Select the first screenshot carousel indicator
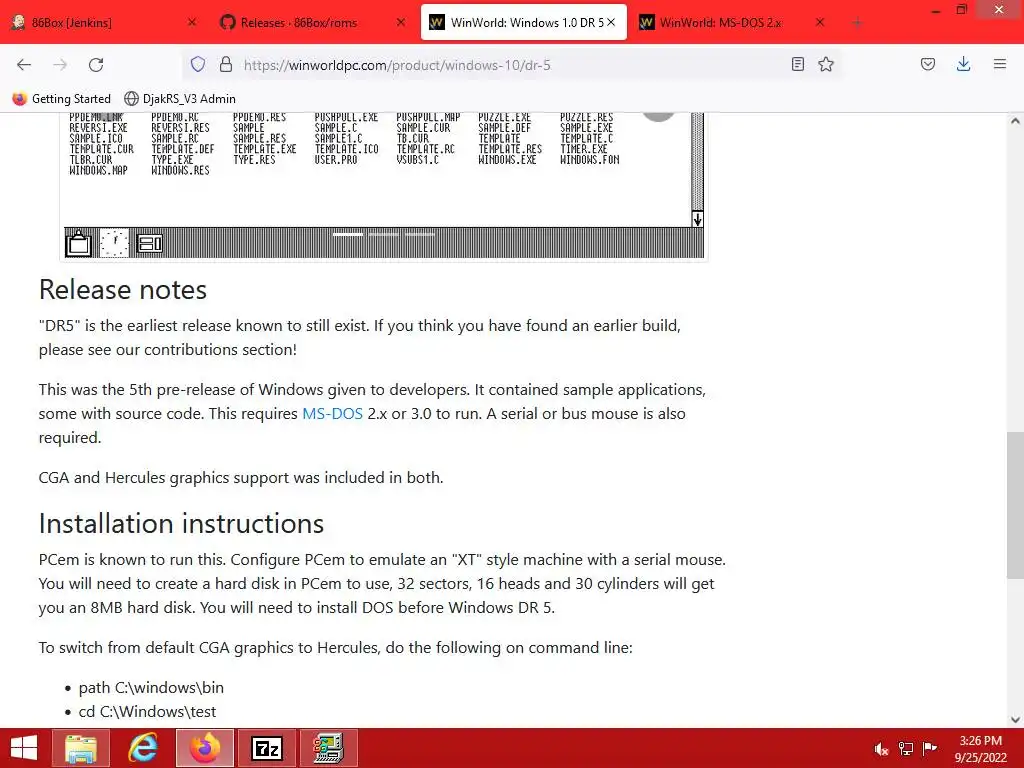1024x768 pixels. [x=348, y=234]
